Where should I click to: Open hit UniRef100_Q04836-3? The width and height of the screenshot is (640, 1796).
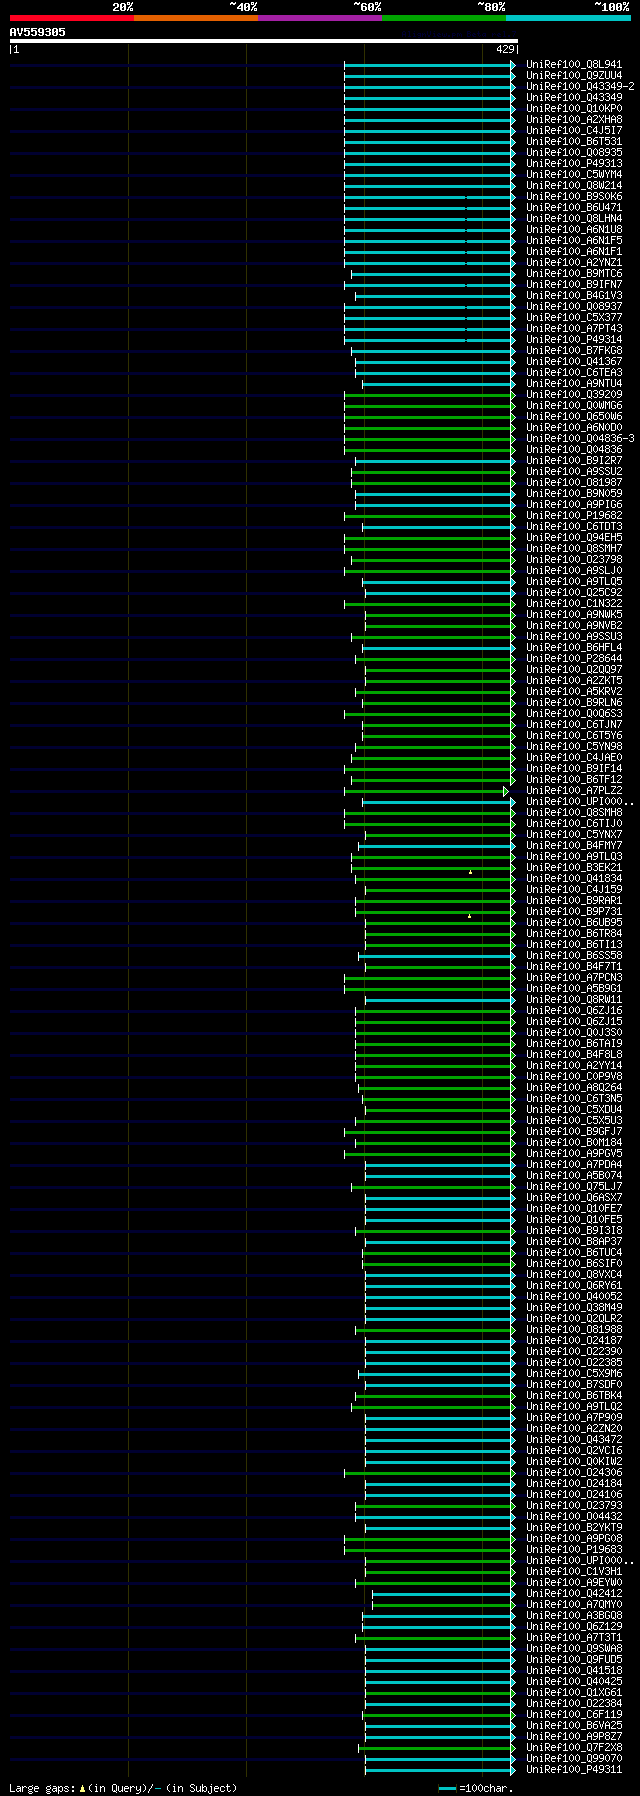[580, 439]
